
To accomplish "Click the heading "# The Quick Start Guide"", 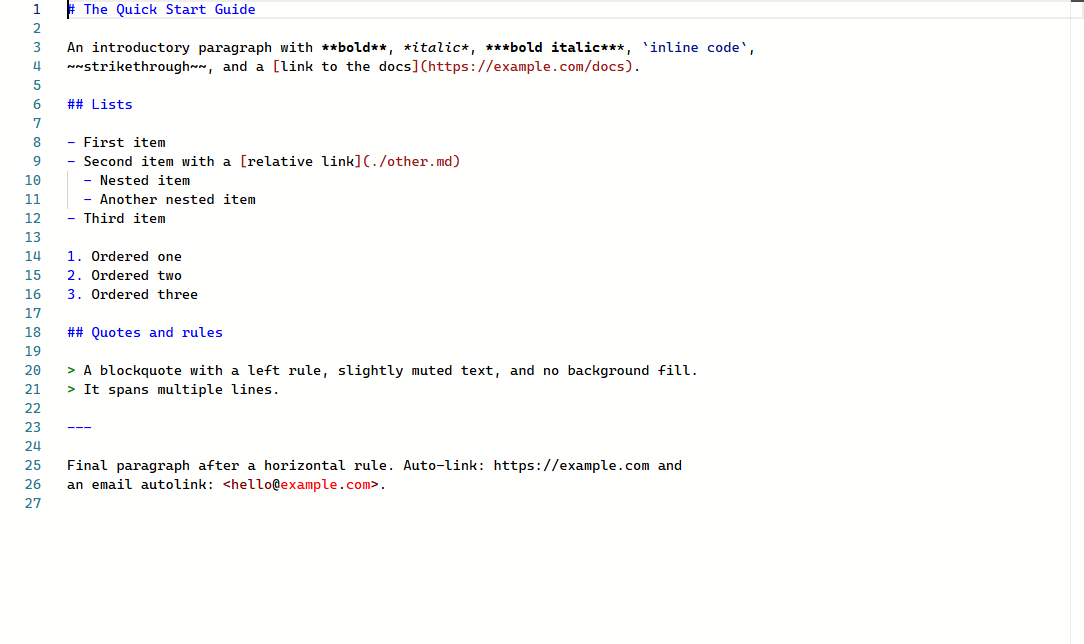I will click(161, 10).
